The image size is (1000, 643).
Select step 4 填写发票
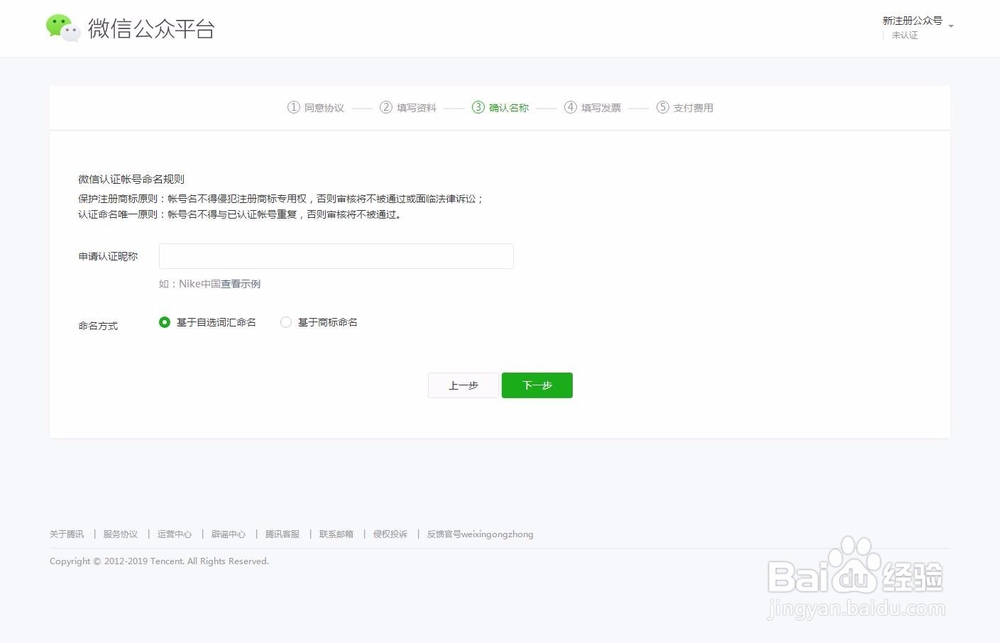[592, 107]
